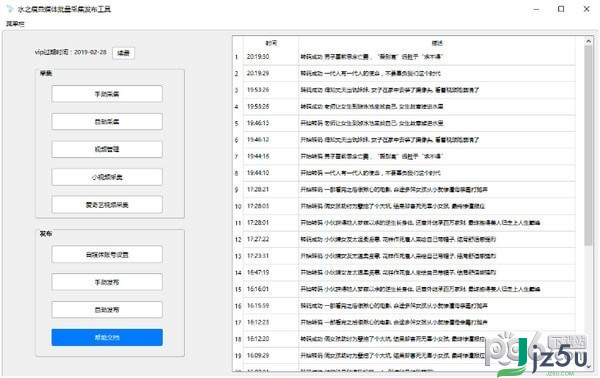Image resolution: width=600 pixels, height=378 pixels.
Task: Maximize the application window
Action: 561,9
